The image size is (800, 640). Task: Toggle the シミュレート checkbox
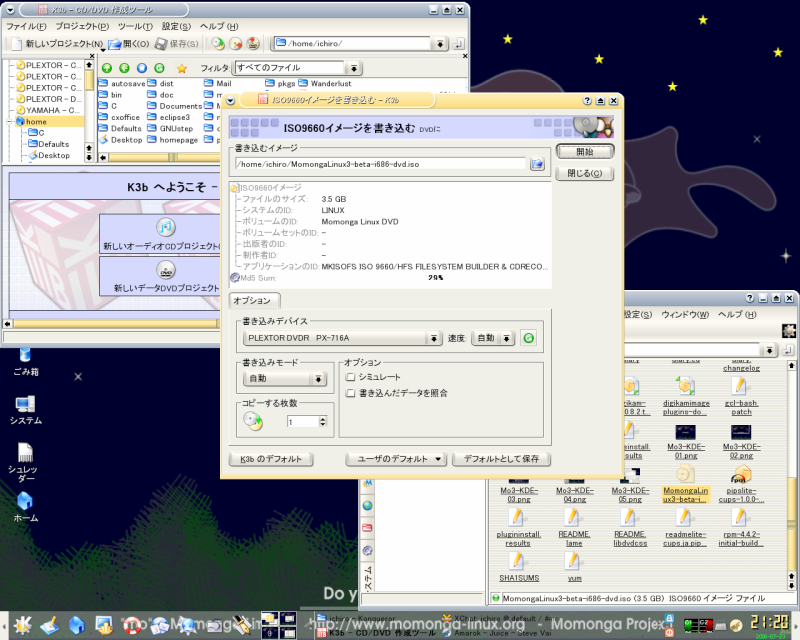click(x=351, y=377)
